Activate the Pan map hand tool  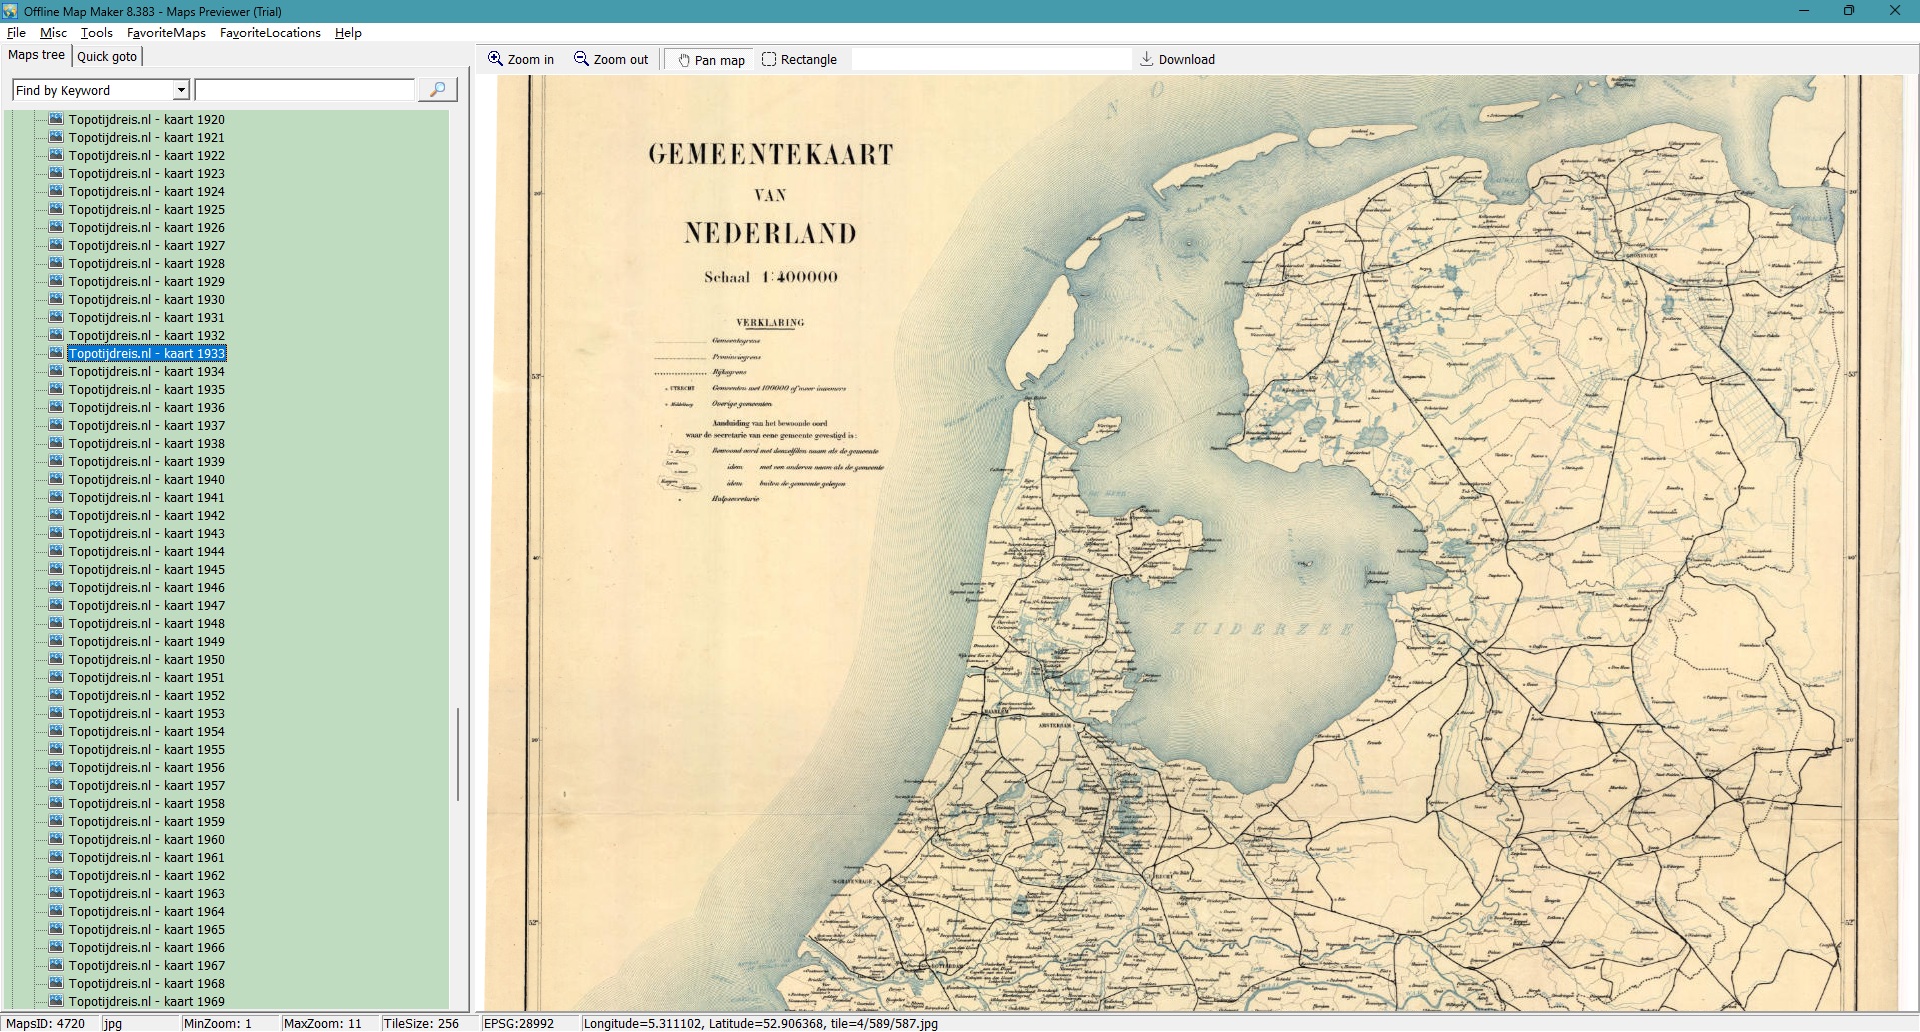coord(685,60)
